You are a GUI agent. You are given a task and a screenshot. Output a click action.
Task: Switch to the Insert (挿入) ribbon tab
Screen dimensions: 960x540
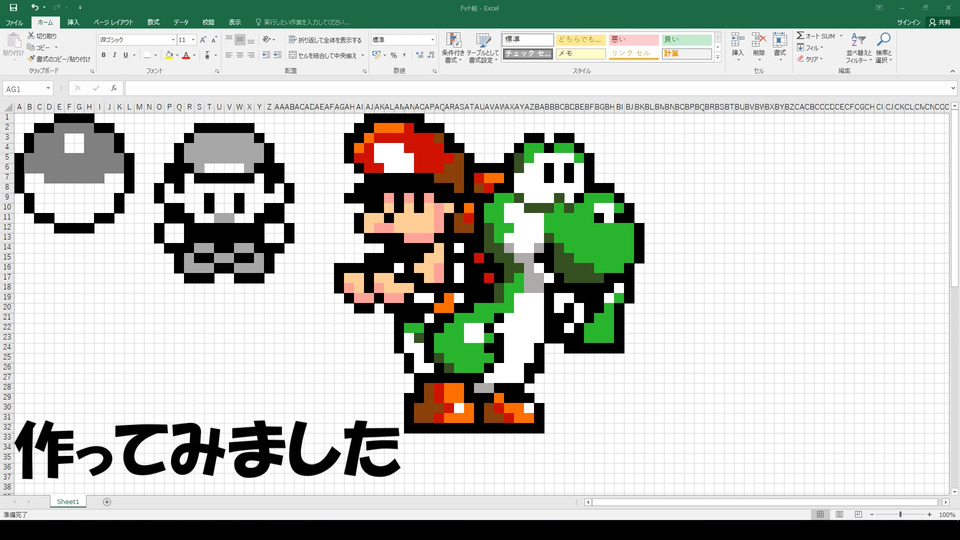[x=73, y=21]
